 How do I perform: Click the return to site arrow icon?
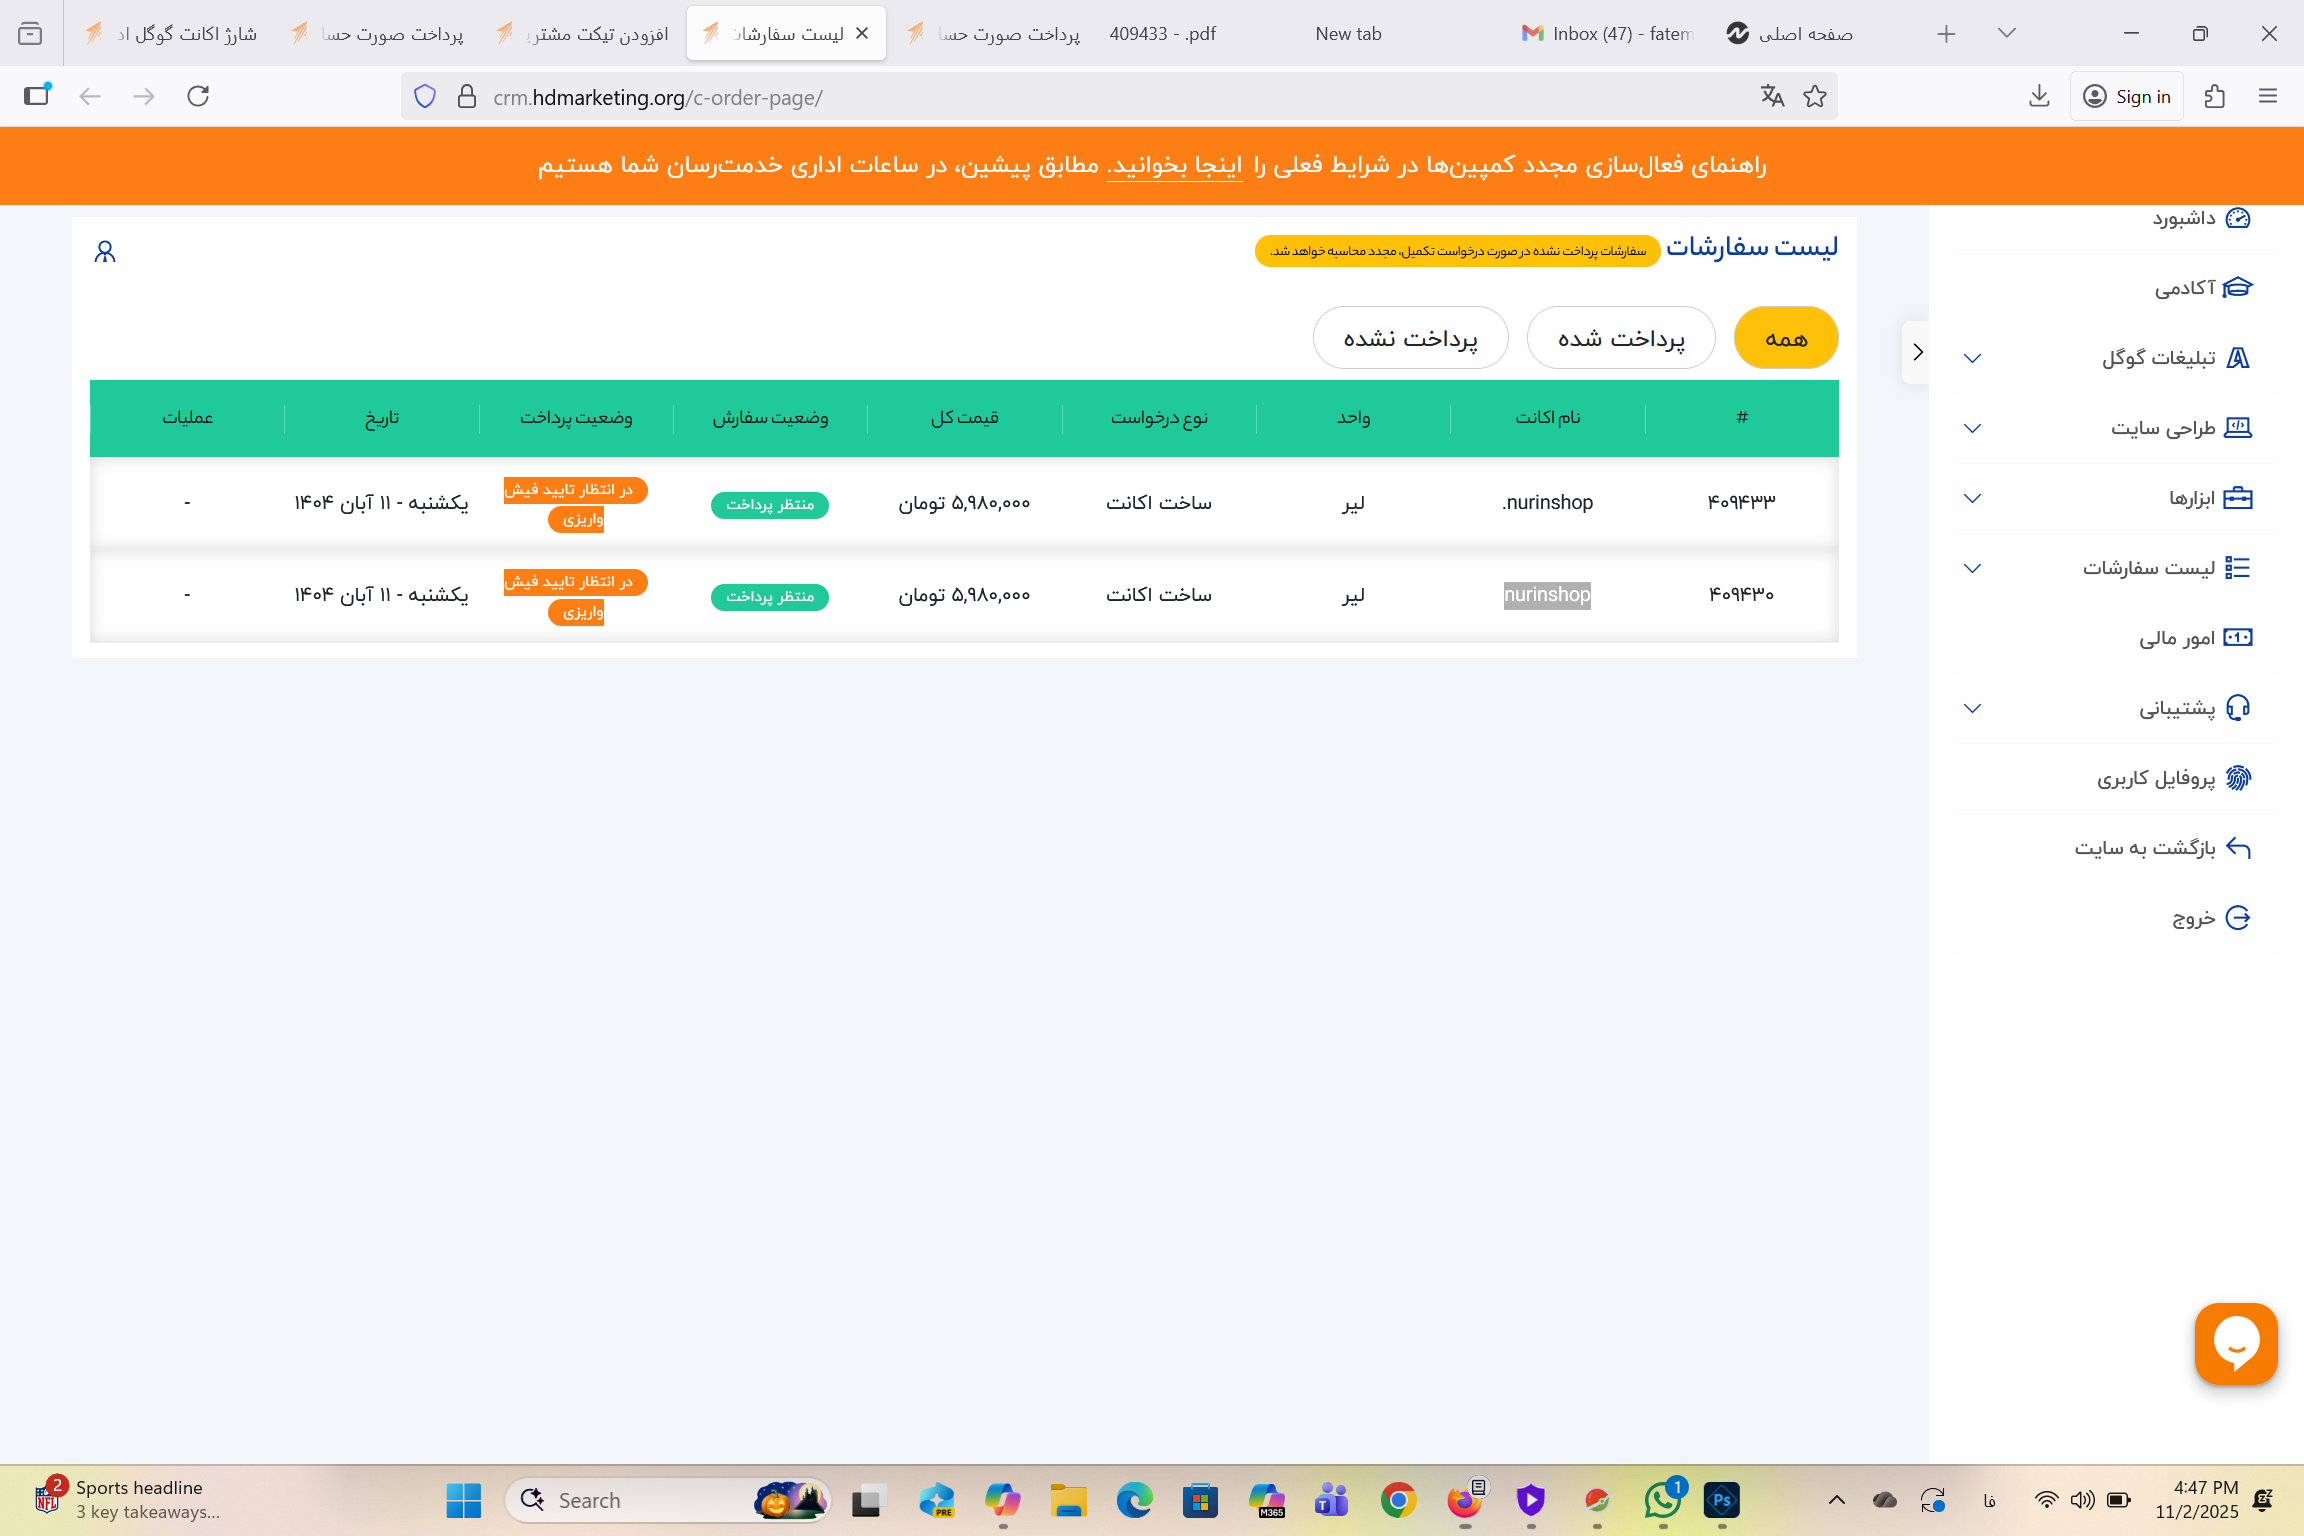(2237, 848)
